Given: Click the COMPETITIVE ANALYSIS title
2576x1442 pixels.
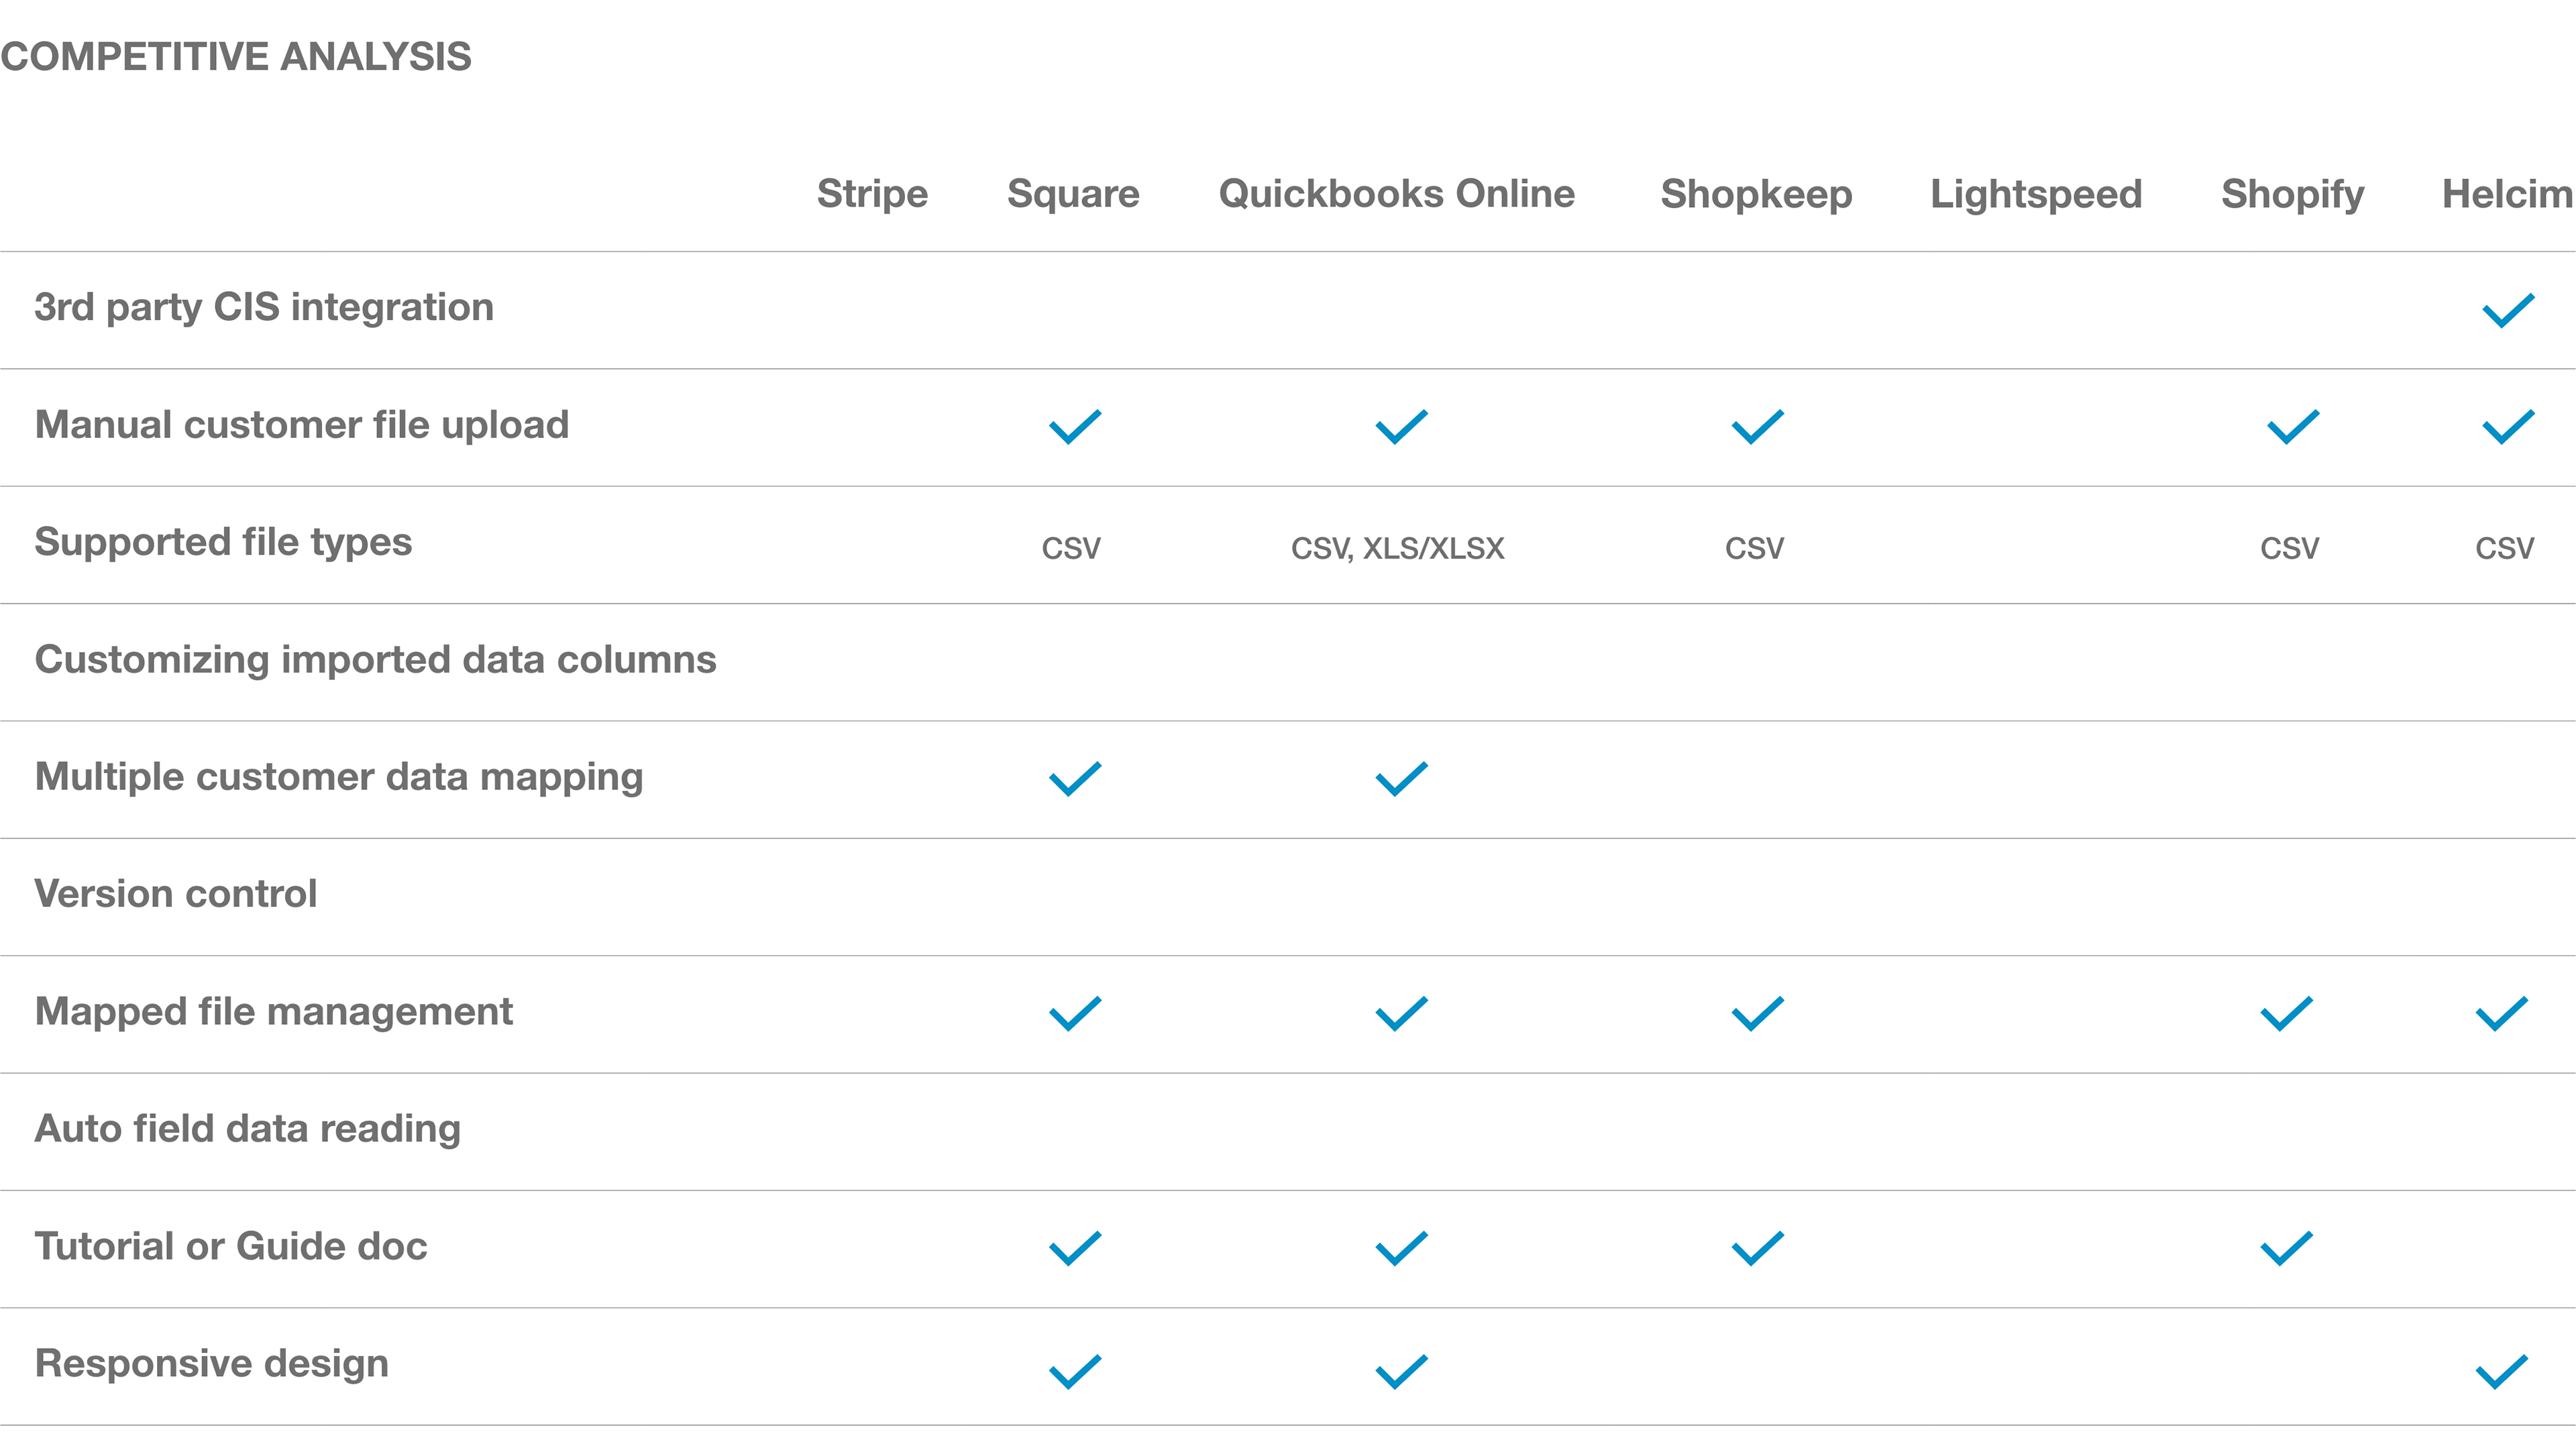Looking at the screenshot, I should [236, 57].
